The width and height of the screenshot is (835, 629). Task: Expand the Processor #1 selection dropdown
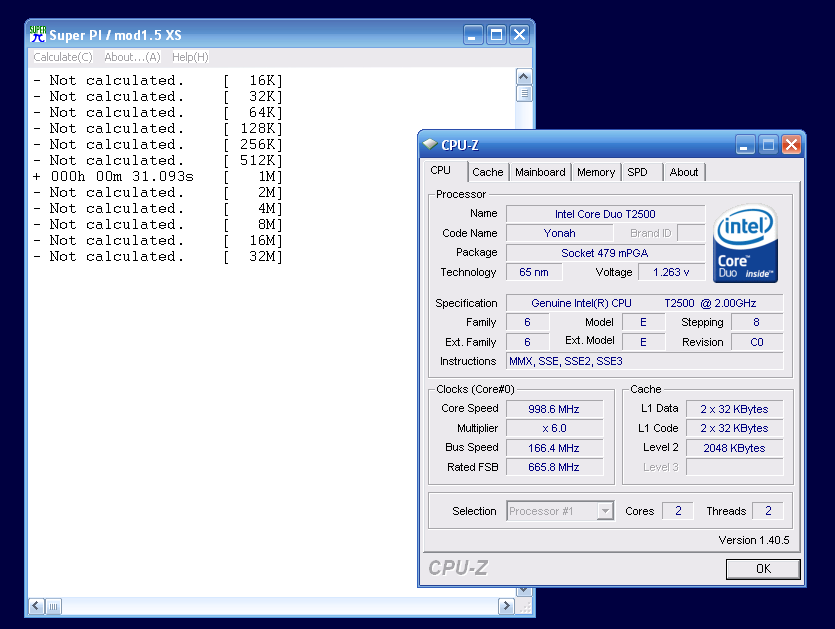coord(604,511)
